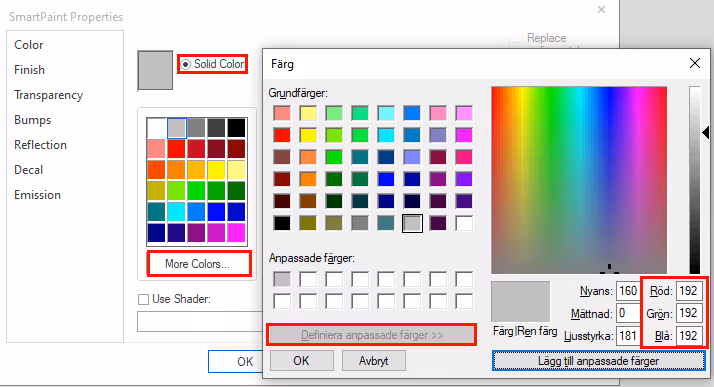Click Avbryt to cancel color selection
714x387 pixels.
click(373, 361)
